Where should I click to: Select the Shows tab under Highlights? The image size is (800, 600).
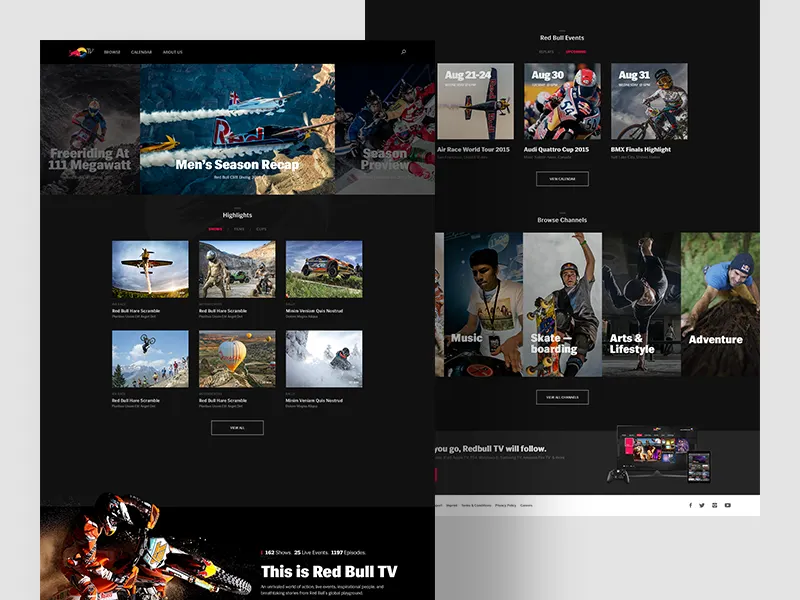pos(215,229)
